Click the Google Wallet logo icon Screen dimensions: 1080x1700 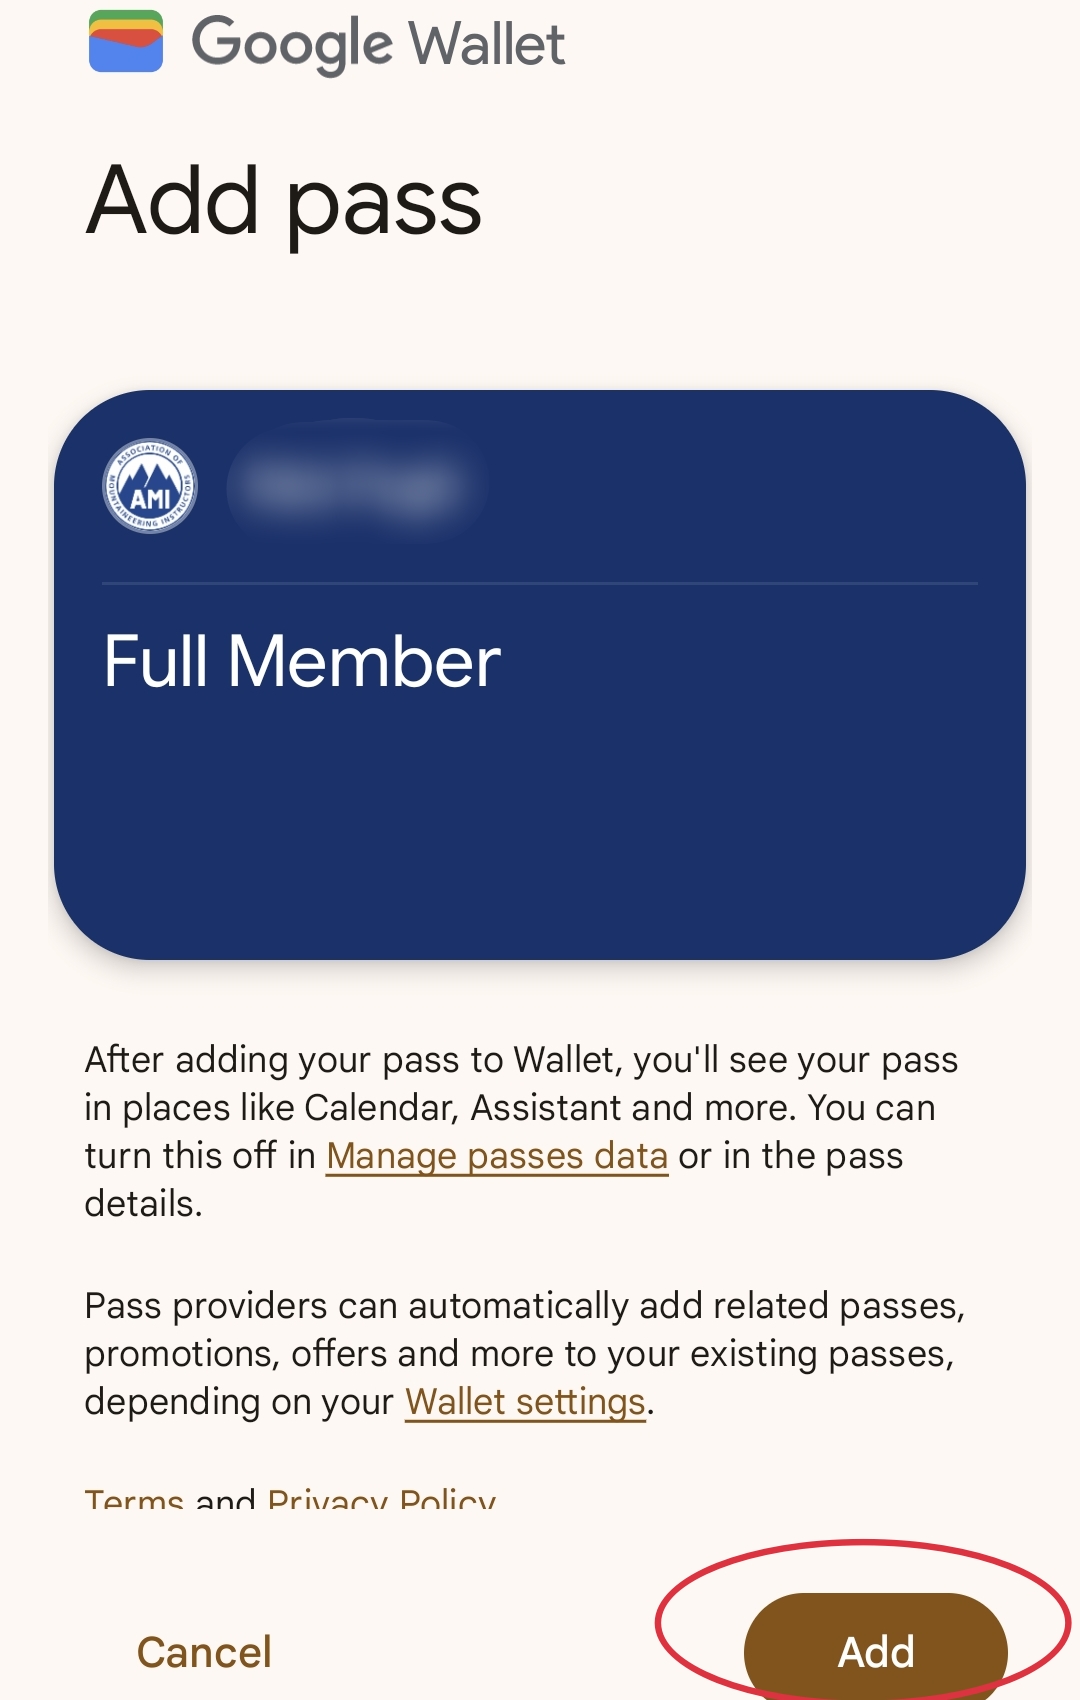point(126,42)
